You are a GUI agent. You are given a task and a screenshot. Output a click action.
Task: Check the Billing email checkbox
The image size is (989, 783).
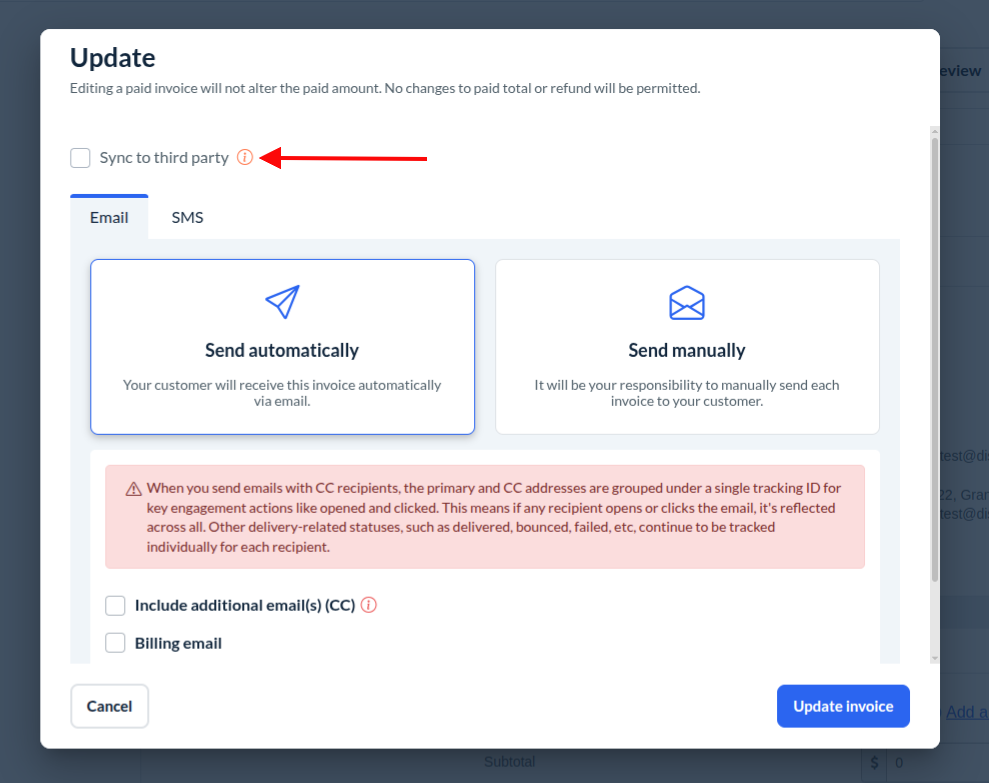116,643
